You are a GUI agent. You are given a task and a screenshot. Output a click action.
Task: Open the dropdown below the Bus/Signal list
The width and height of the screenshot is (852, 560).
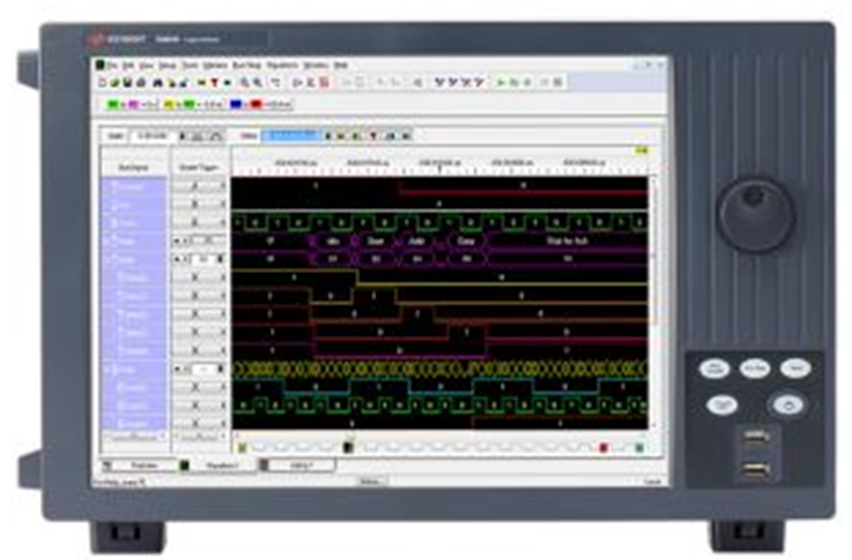click(134, 438)
